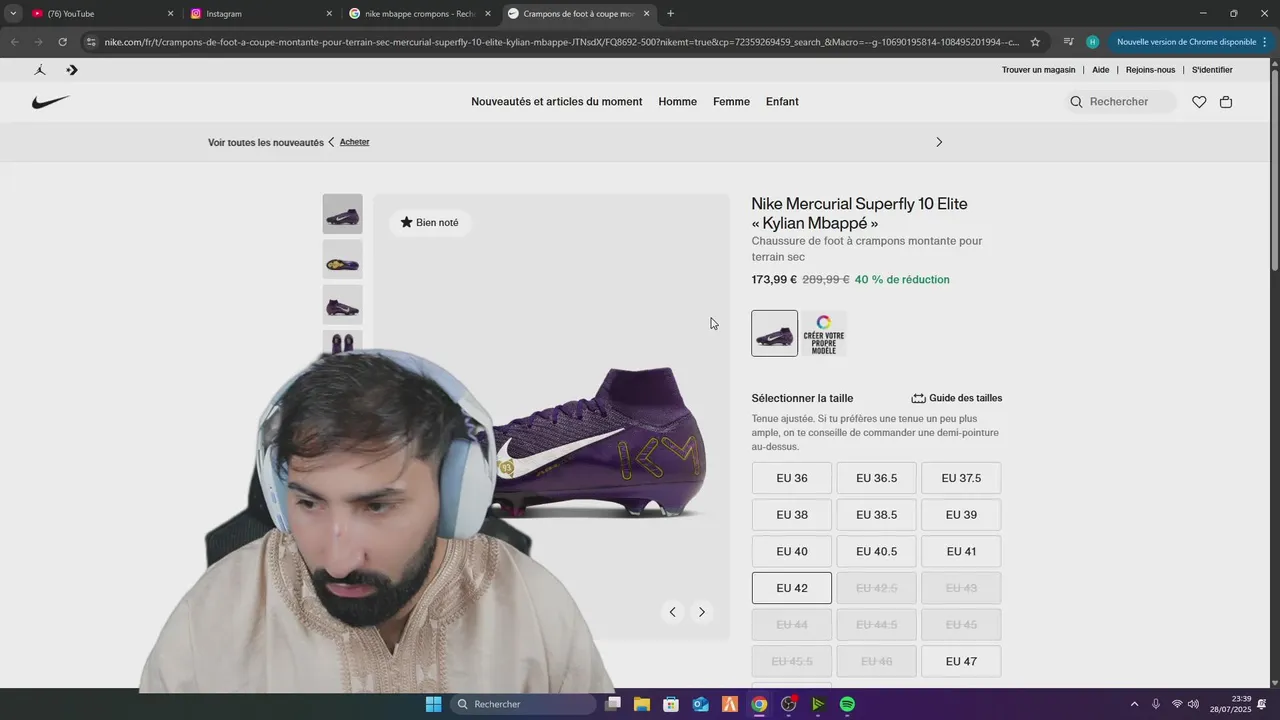Go back via chevron beside Acheter

tap(331, 142)
